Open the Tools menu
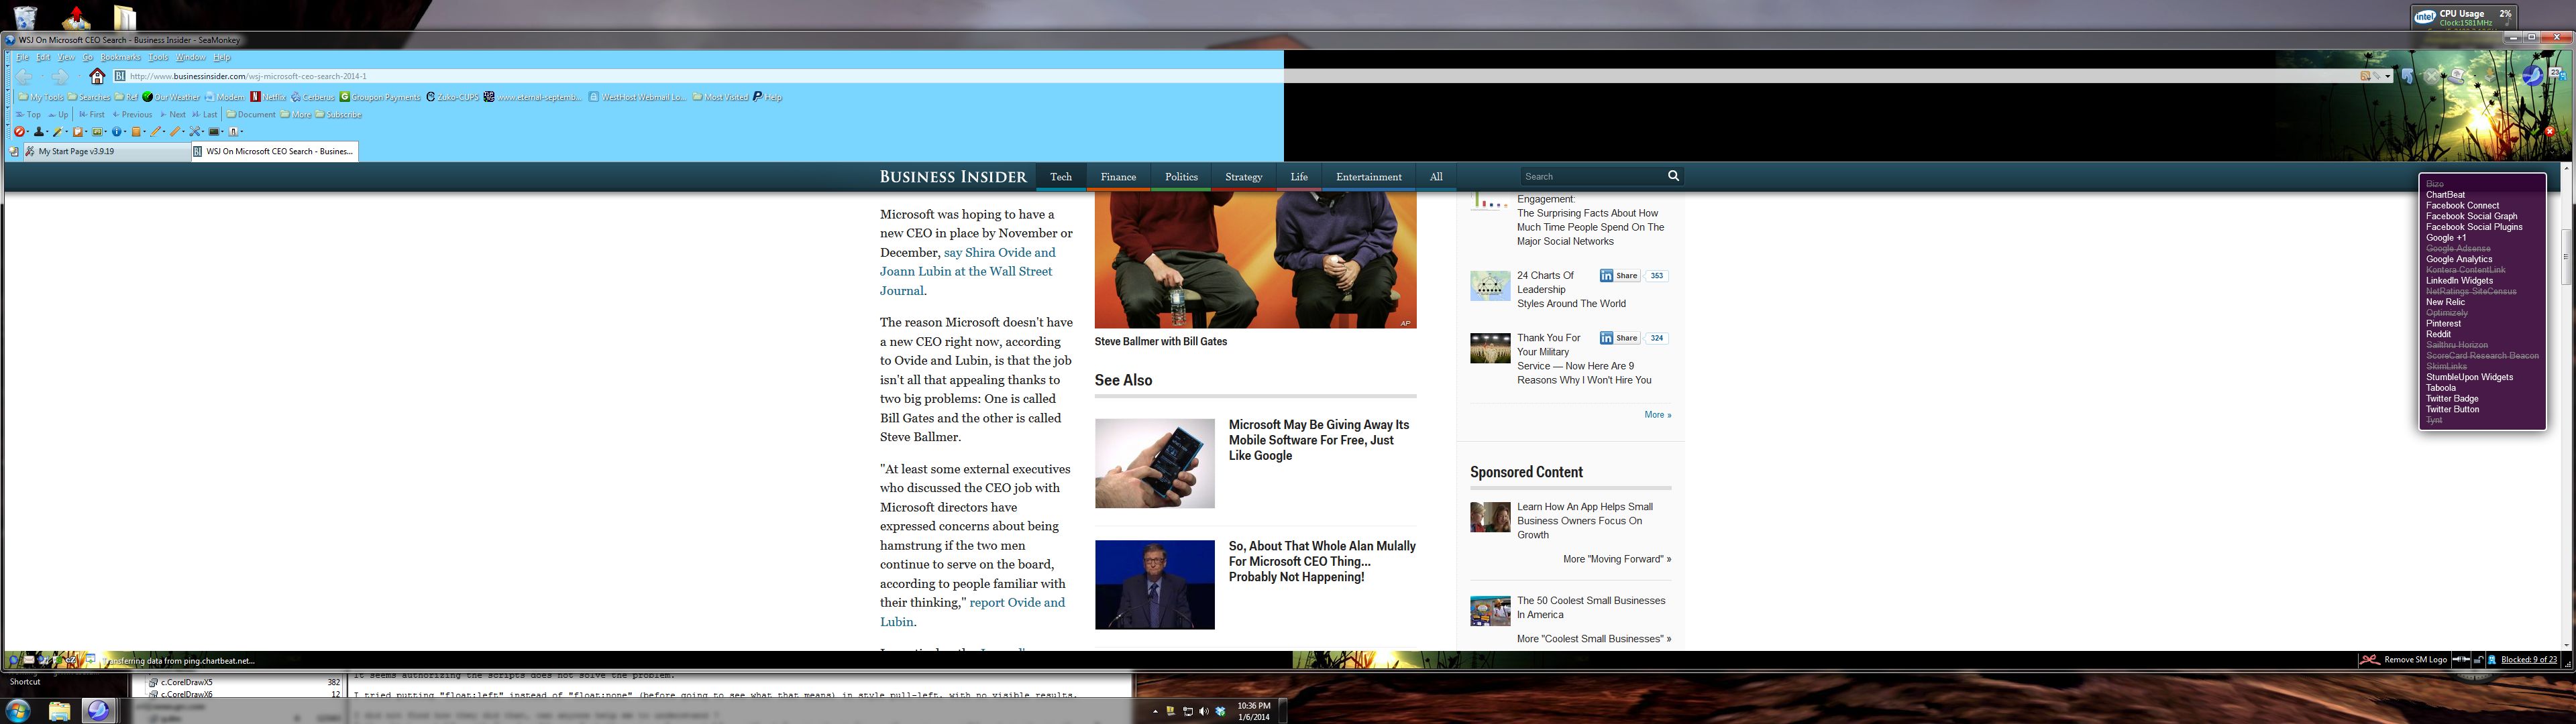Viewport: 2576px width, 724px height. tap(158, 57)
